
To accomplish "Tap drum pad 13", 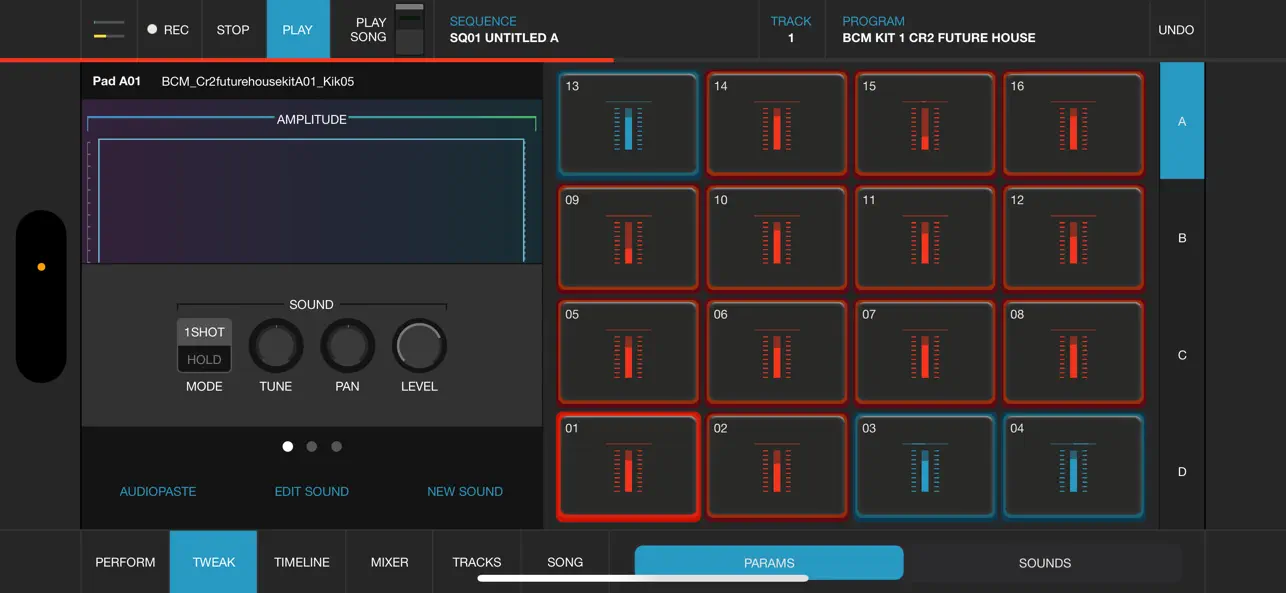I will (628, 123).
